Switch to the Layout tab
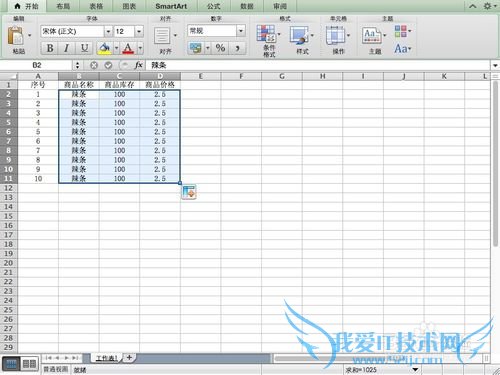This screenshot has height=375, width=500. coord(63,6)
